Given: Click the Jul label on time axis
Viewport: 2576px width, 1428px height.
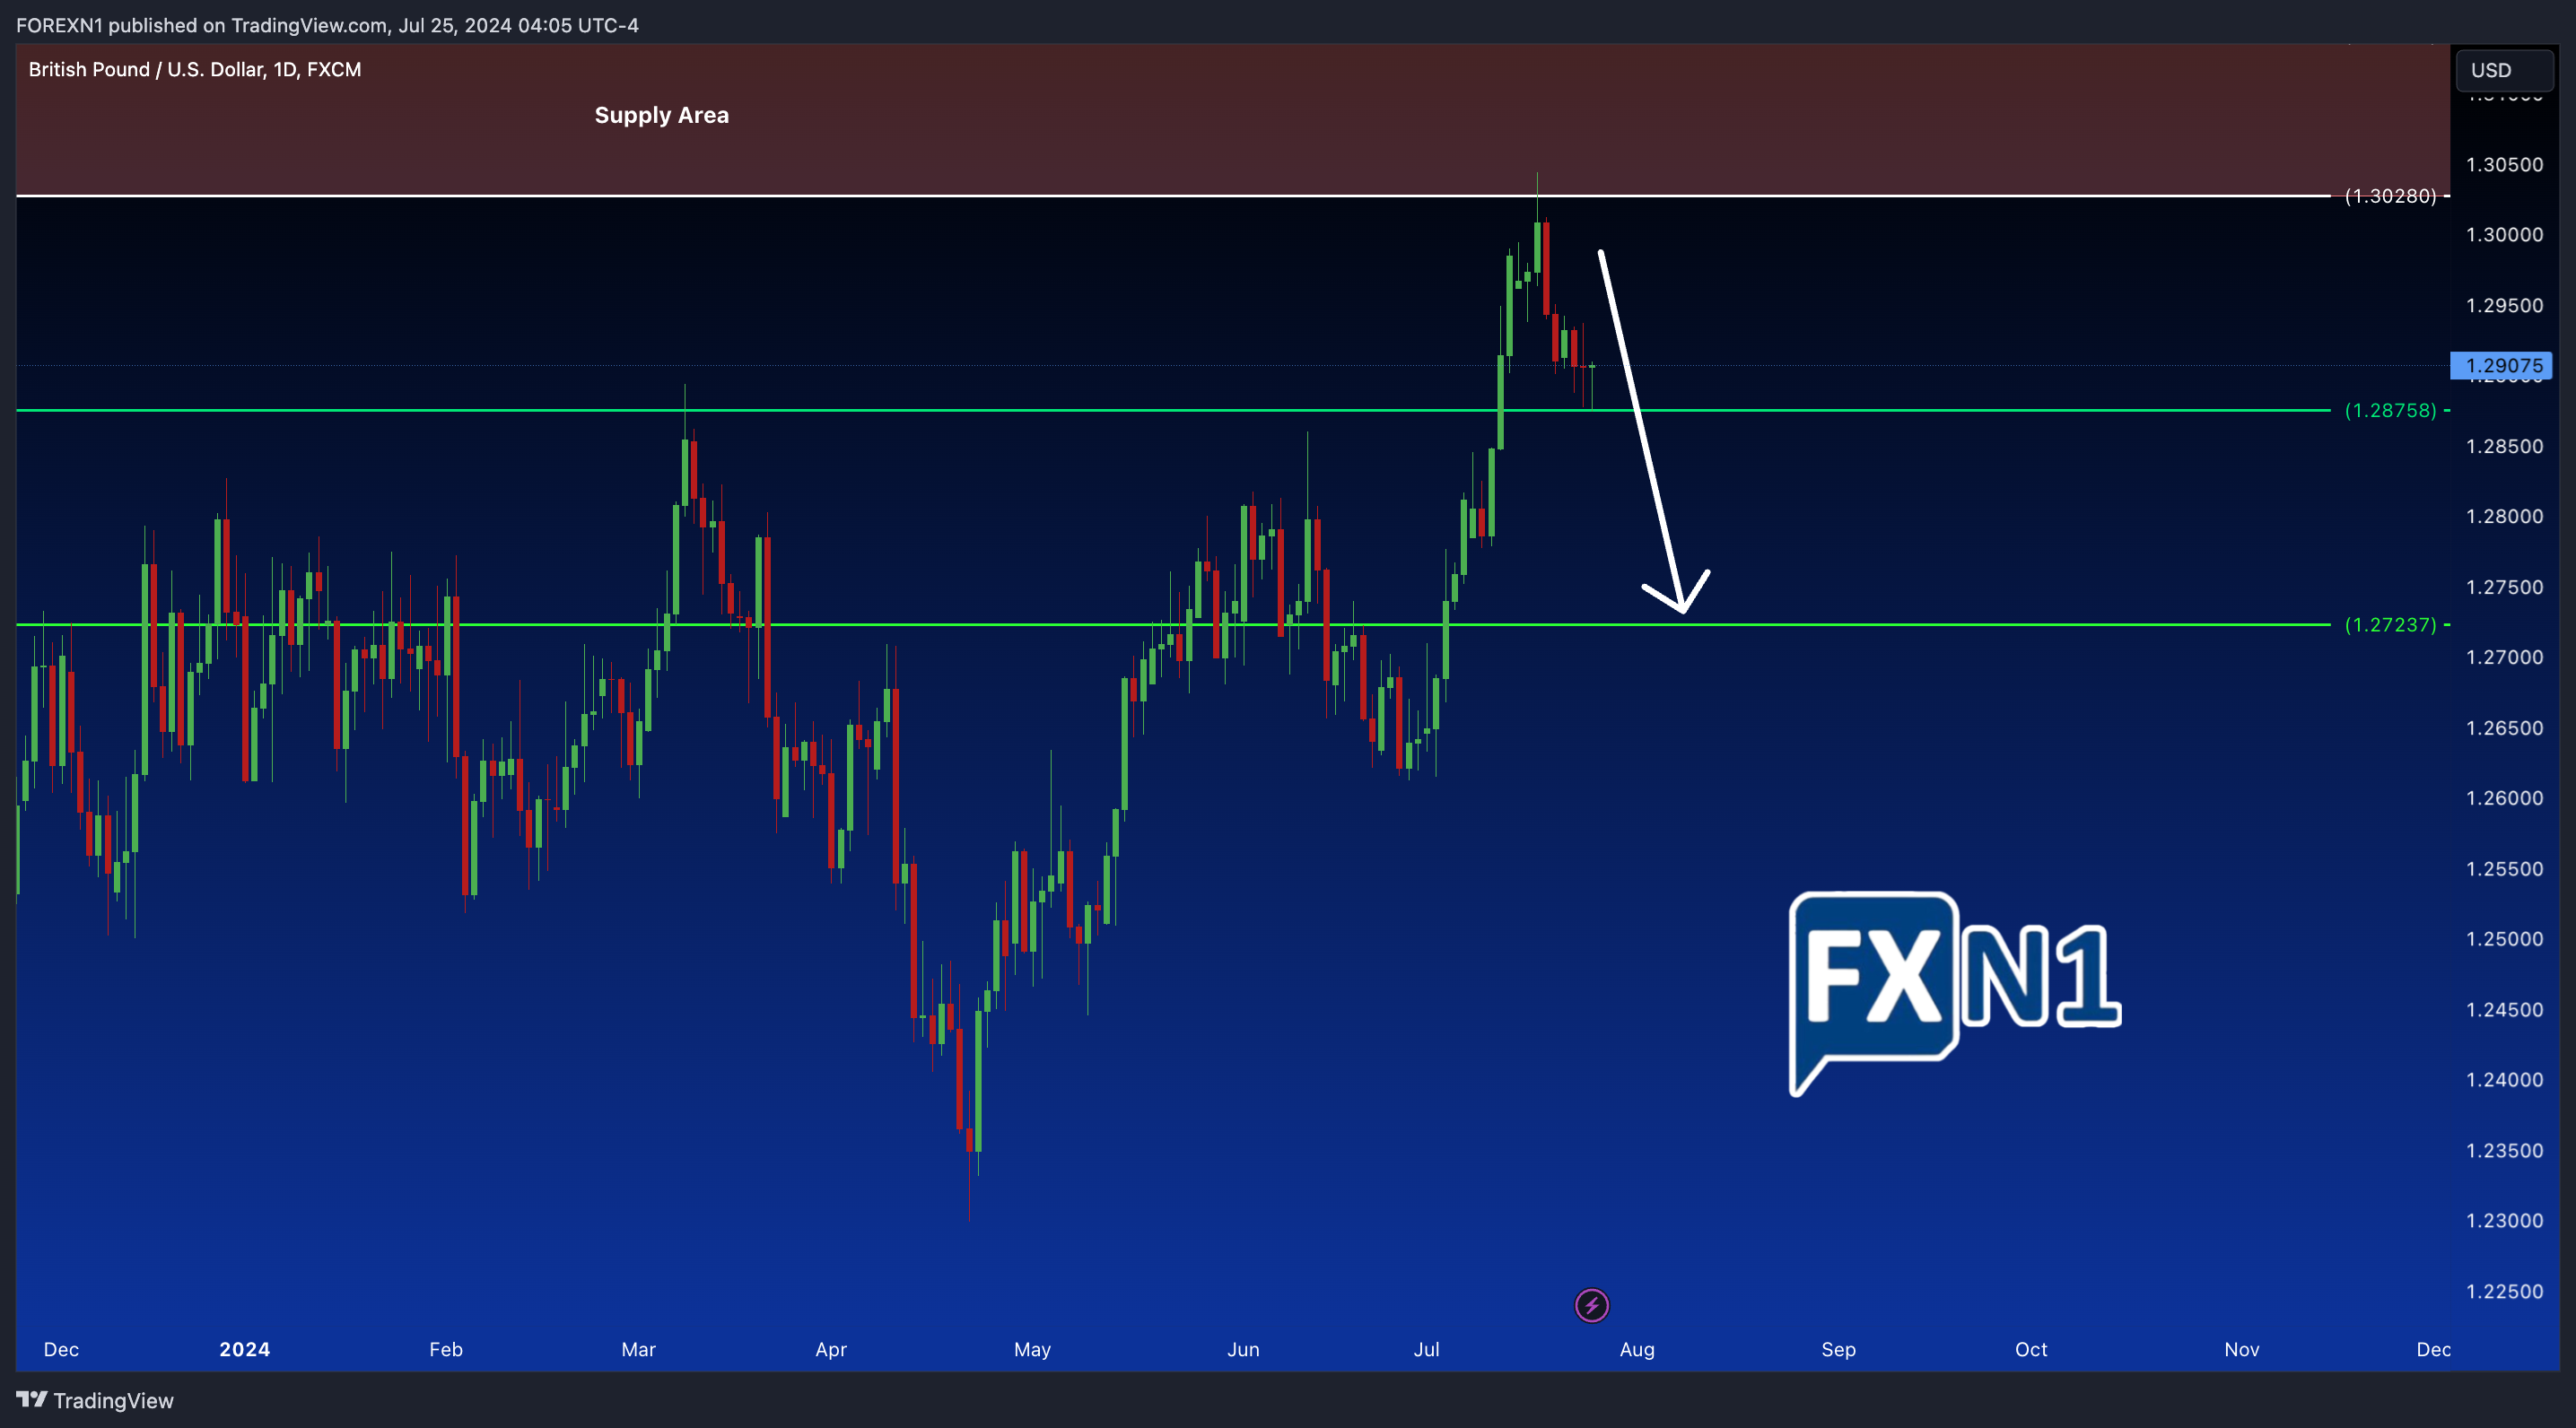Looking at the screenshot, I should (1426, 1349).
